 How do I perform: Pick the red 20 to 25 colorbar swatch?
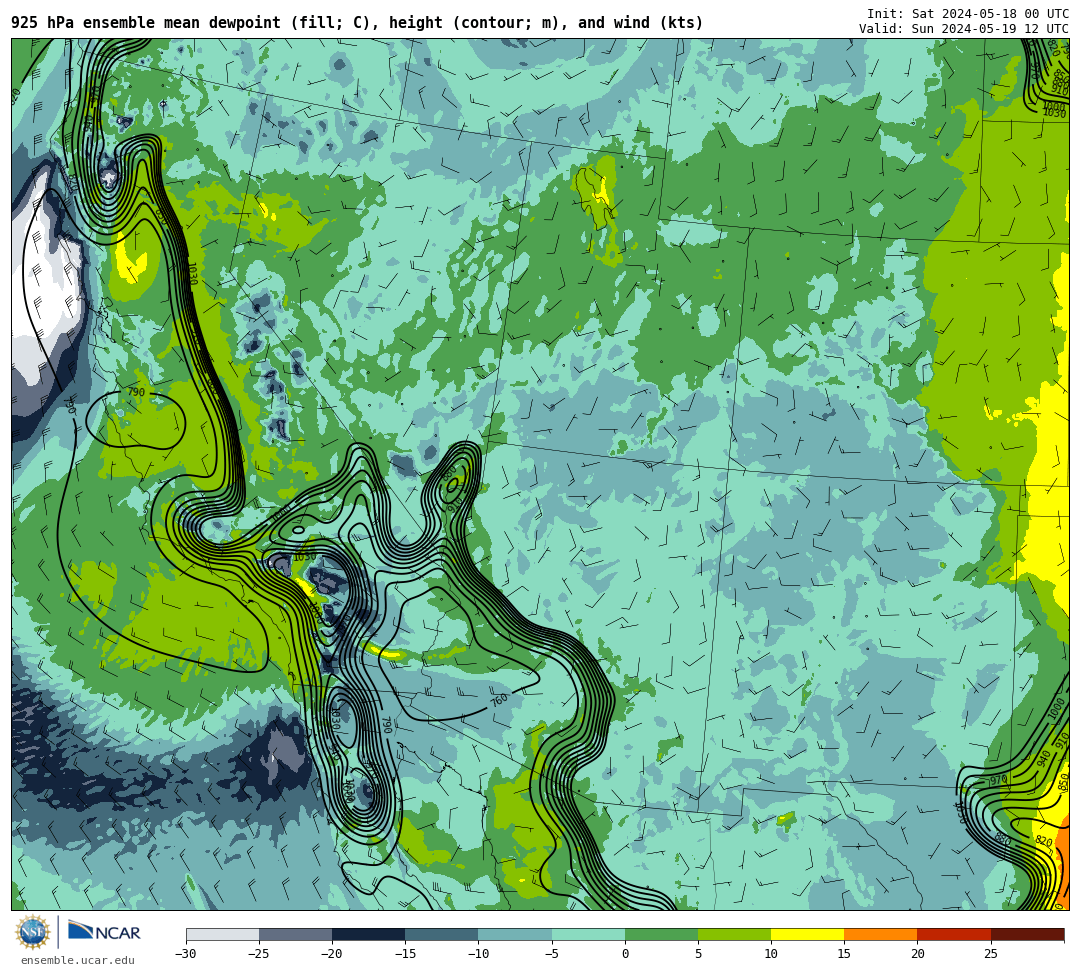(954, 934)
